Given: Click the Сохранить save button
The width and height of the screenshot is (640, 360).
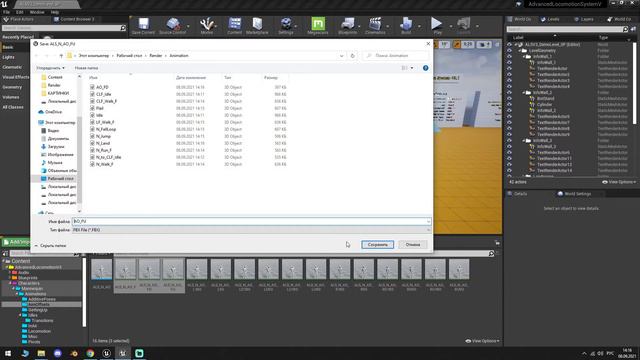Looking at the screenshot, I should pos(378,244).
